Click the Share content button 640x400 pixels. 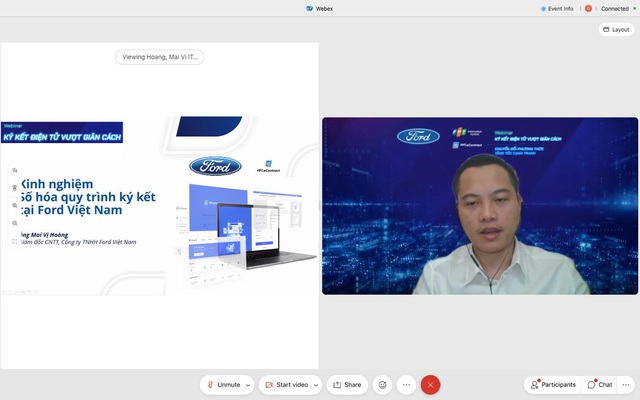pyautogui.click(x=347, y=384)
